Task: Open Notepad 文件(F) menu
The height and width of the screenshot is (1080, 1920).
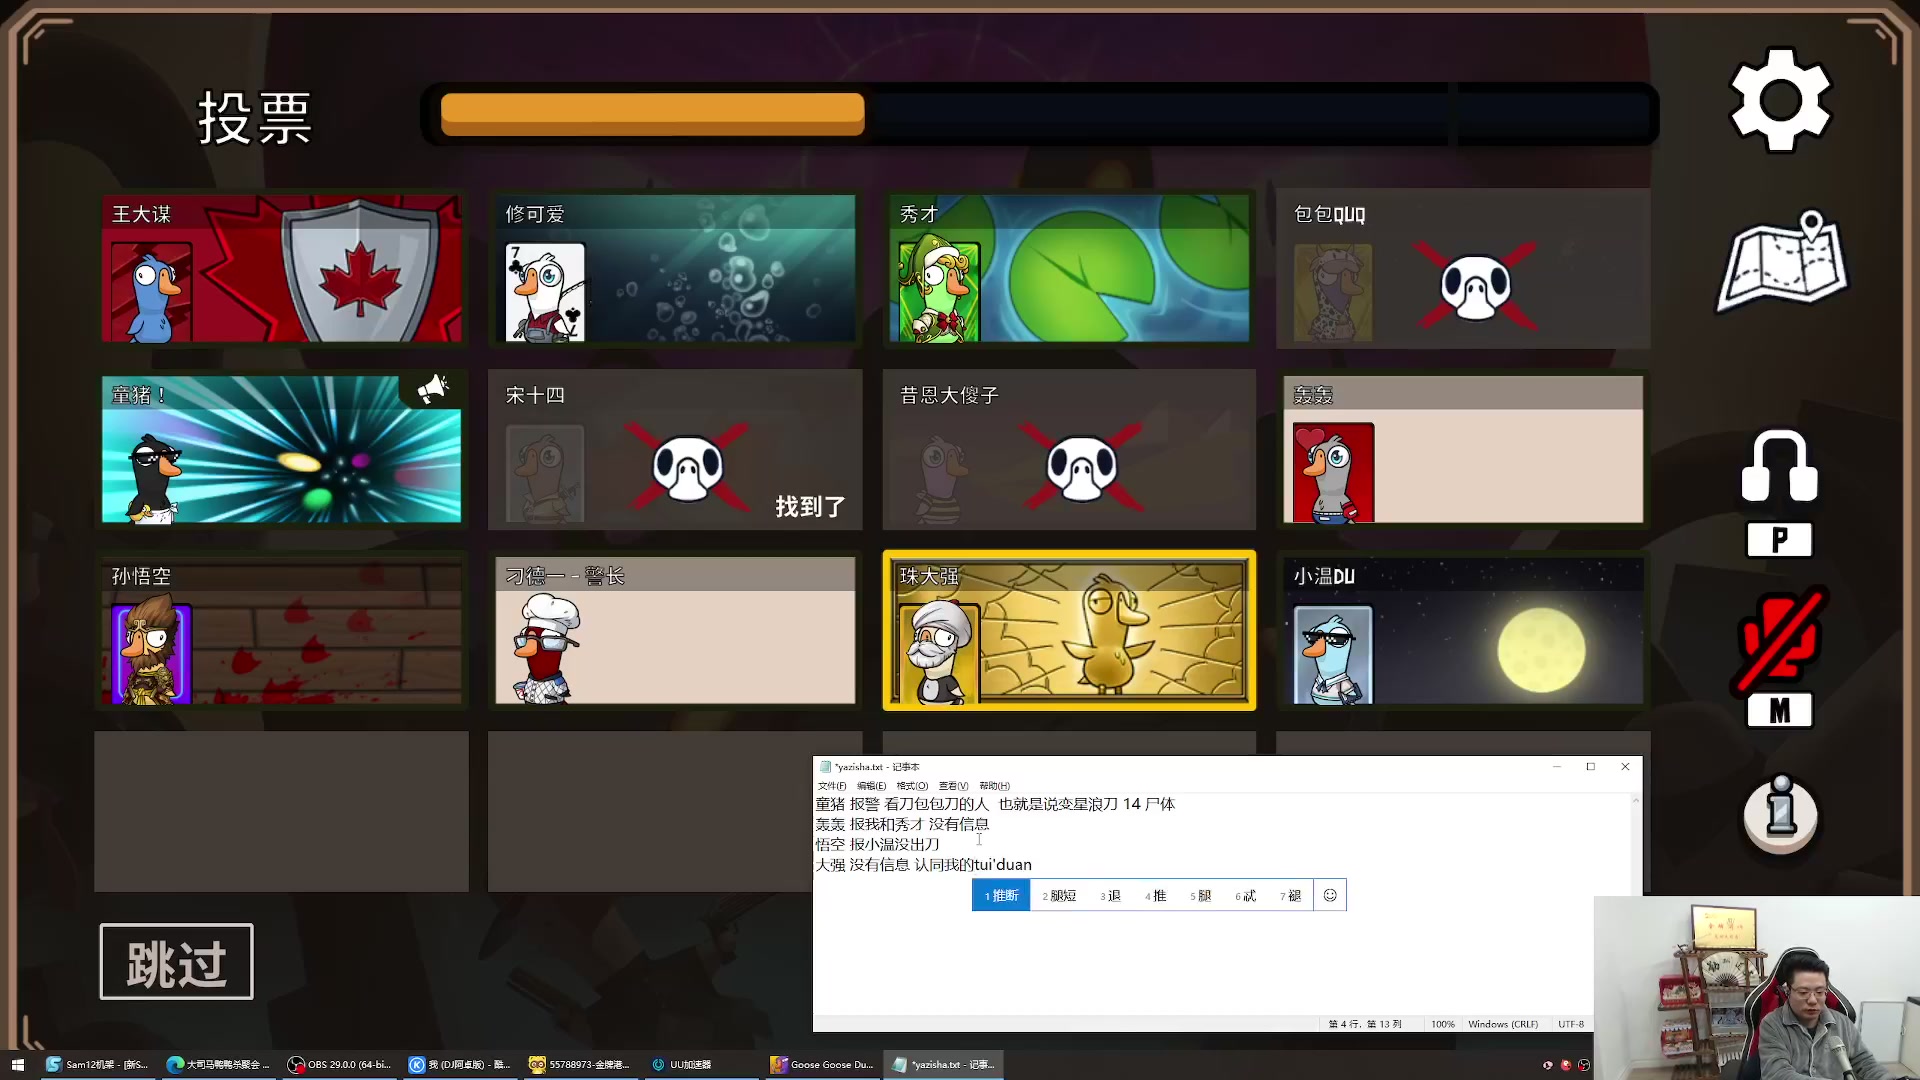Action: point(831,786)
